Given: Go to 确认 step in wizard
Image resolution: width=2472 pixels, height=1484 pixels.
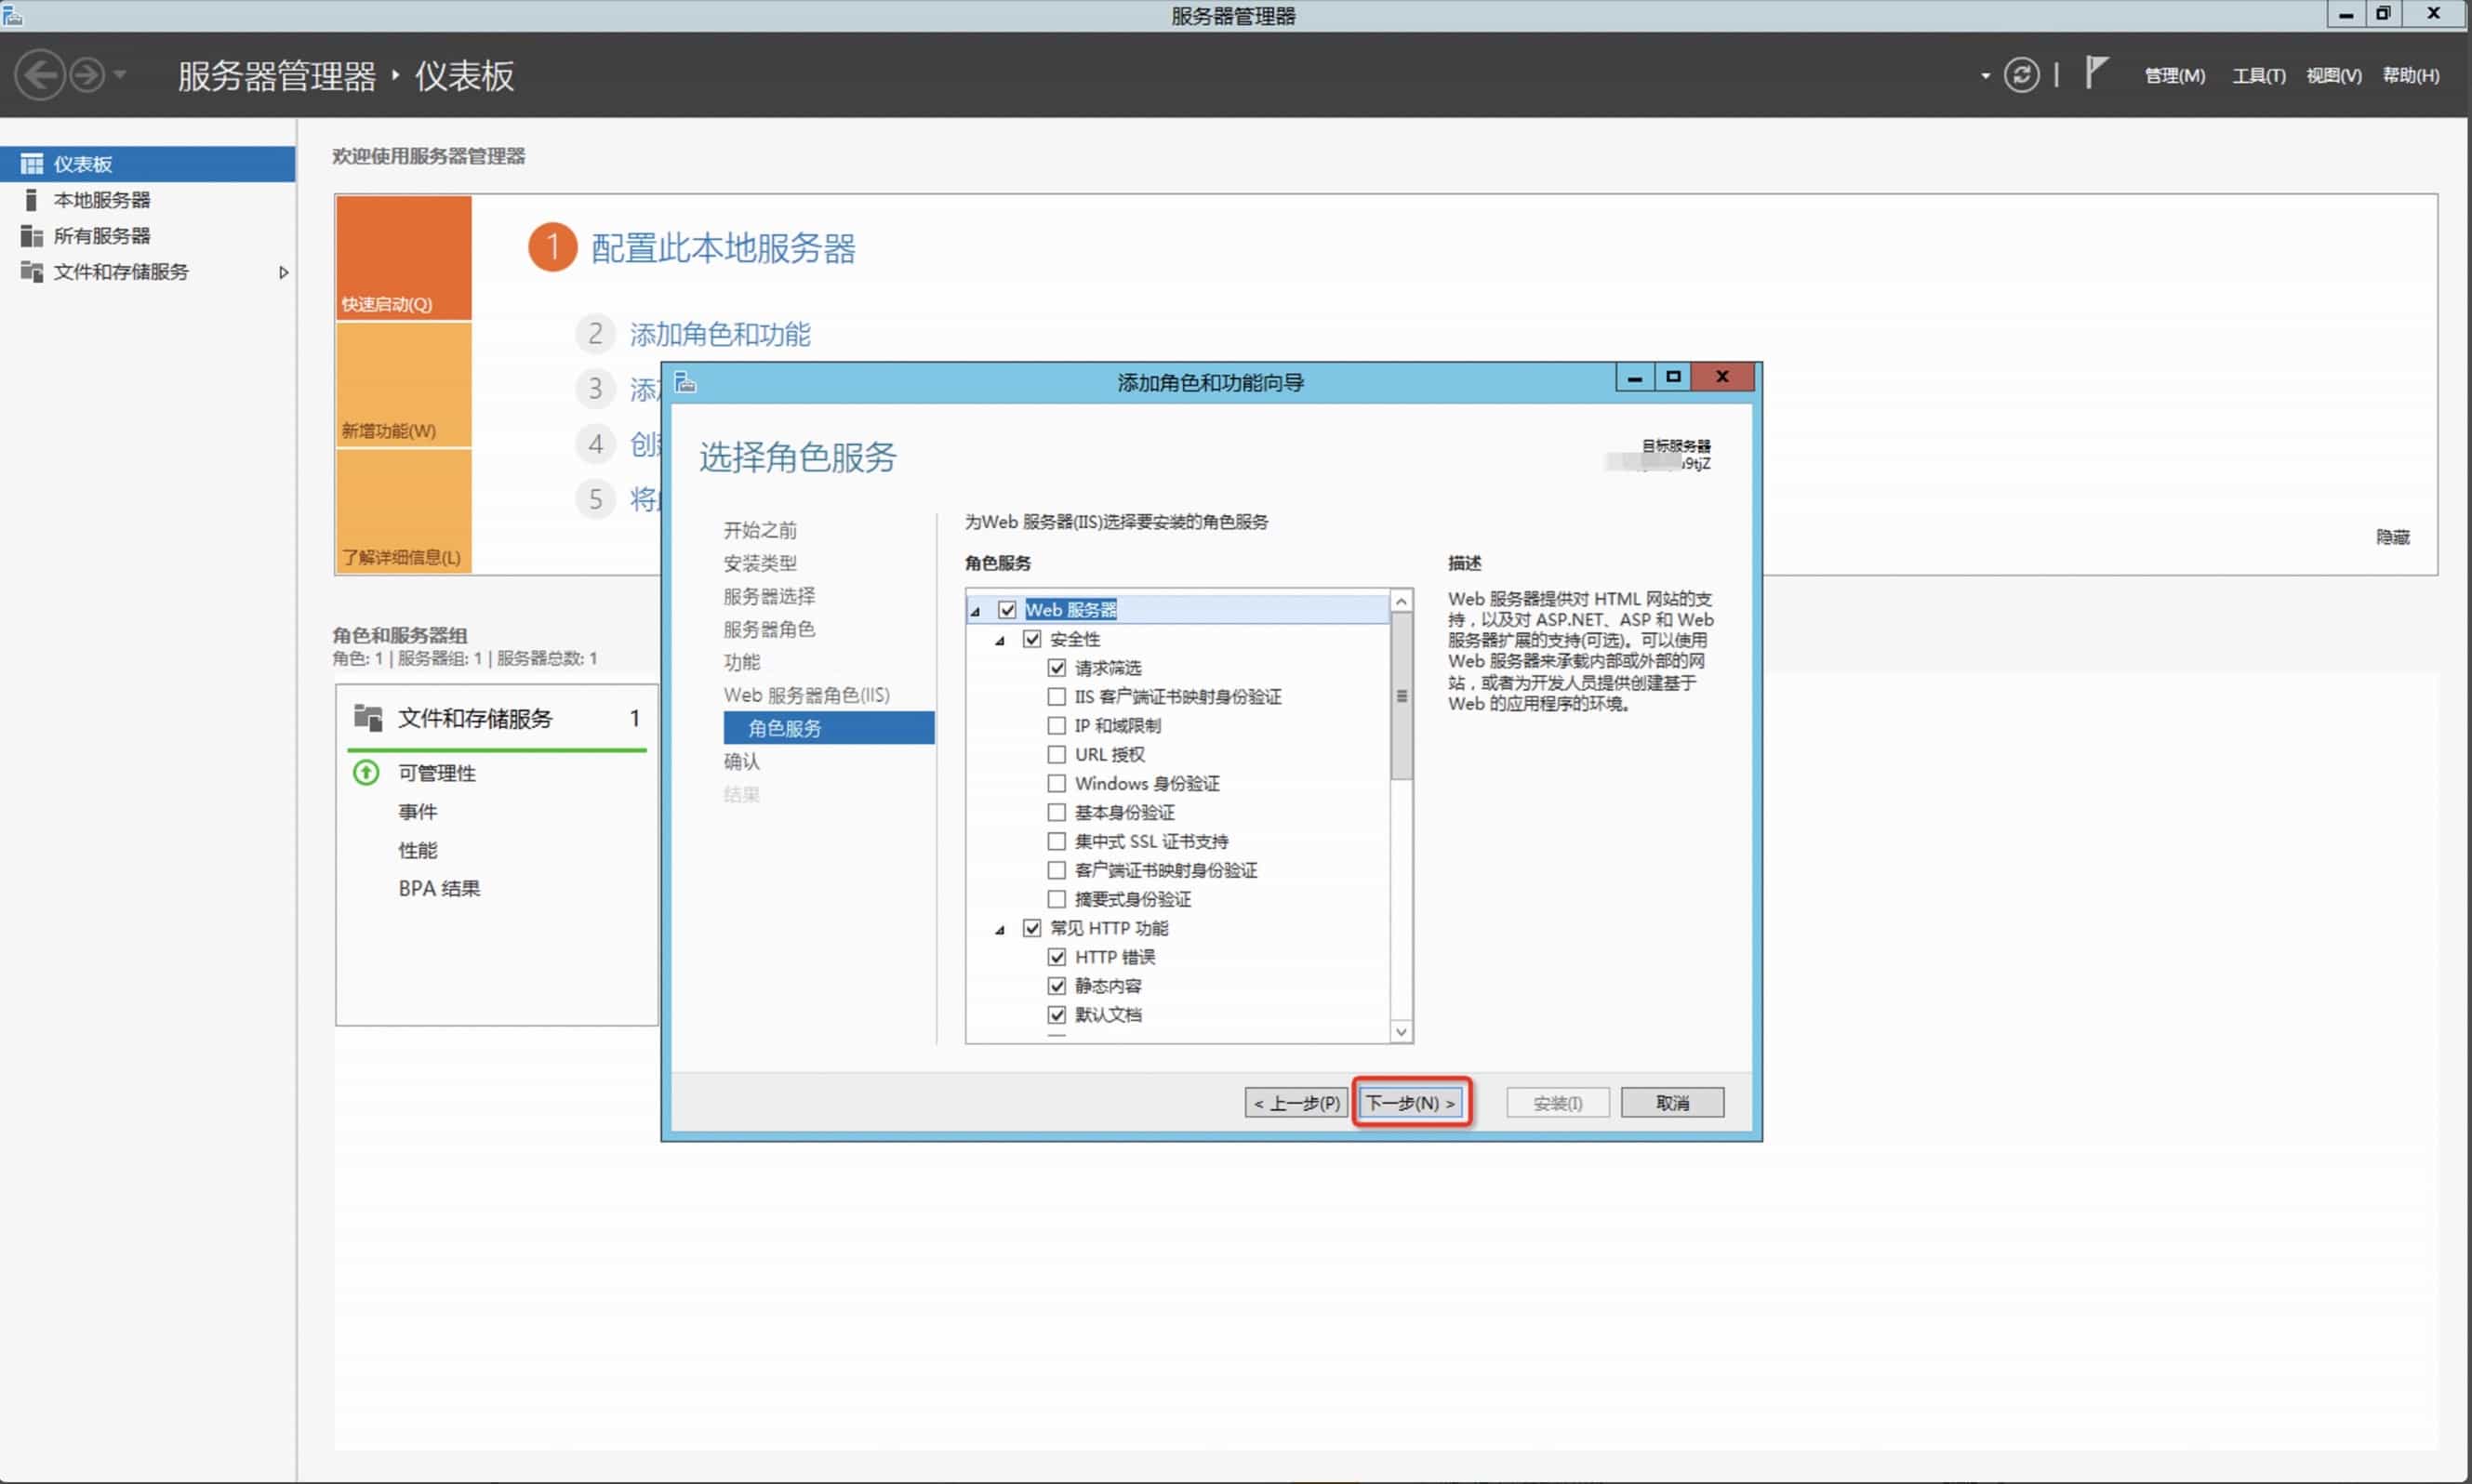Looking at the screenshot, I should [741, 761].
